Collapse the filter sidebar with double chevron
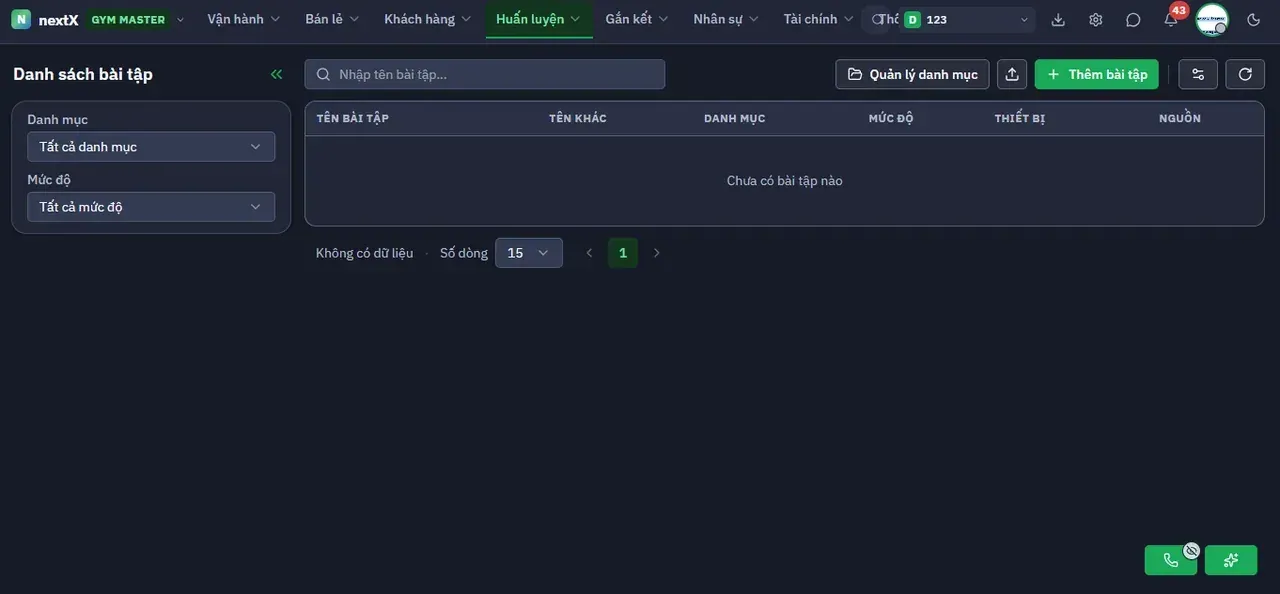This screenshot has width=1280, height=594. (277, 74)
